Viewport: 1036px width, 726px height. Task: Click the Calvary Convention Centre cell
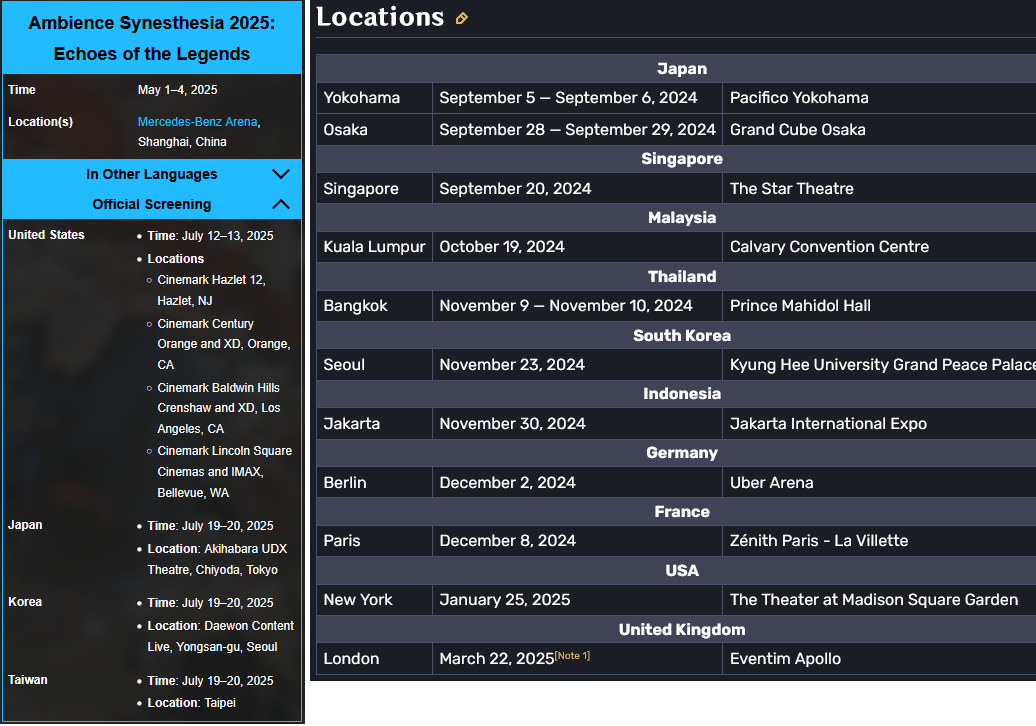[x=879, y=247]
